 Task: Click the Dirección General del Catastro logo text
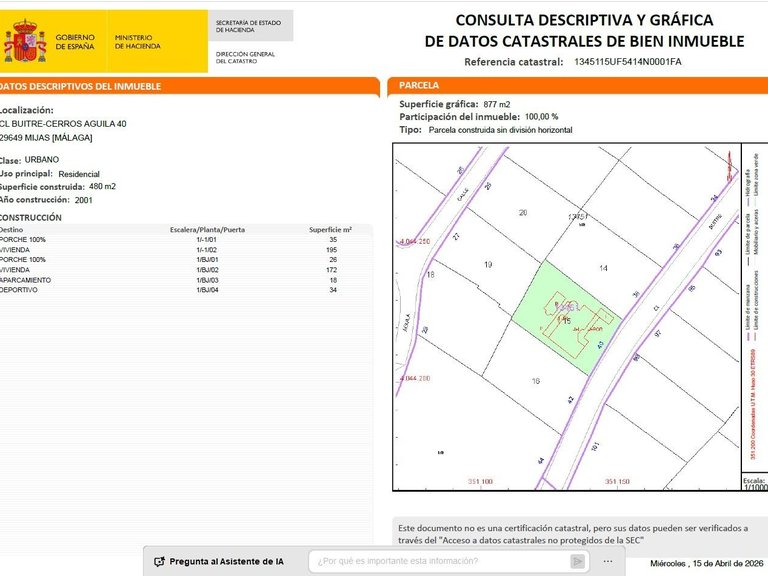(245, 57)
